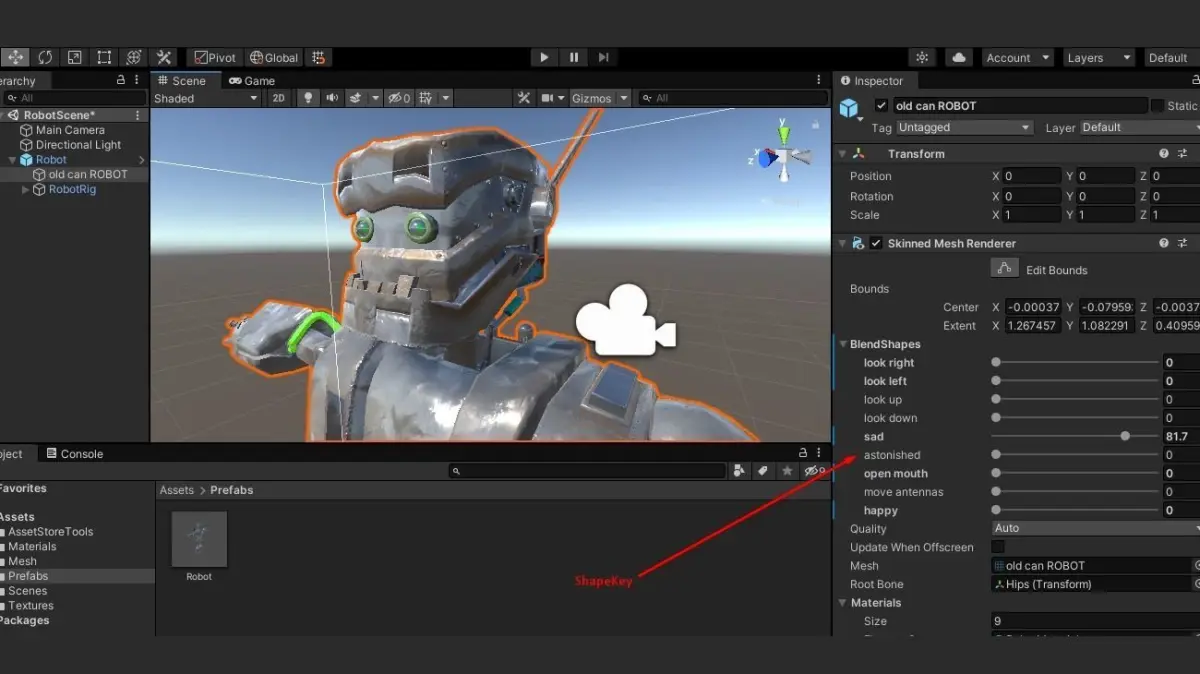This screenshot has width=1200, height=674.
Task: Open Skinned Mesh Renderer help icon
Action: click(1164, 243)
